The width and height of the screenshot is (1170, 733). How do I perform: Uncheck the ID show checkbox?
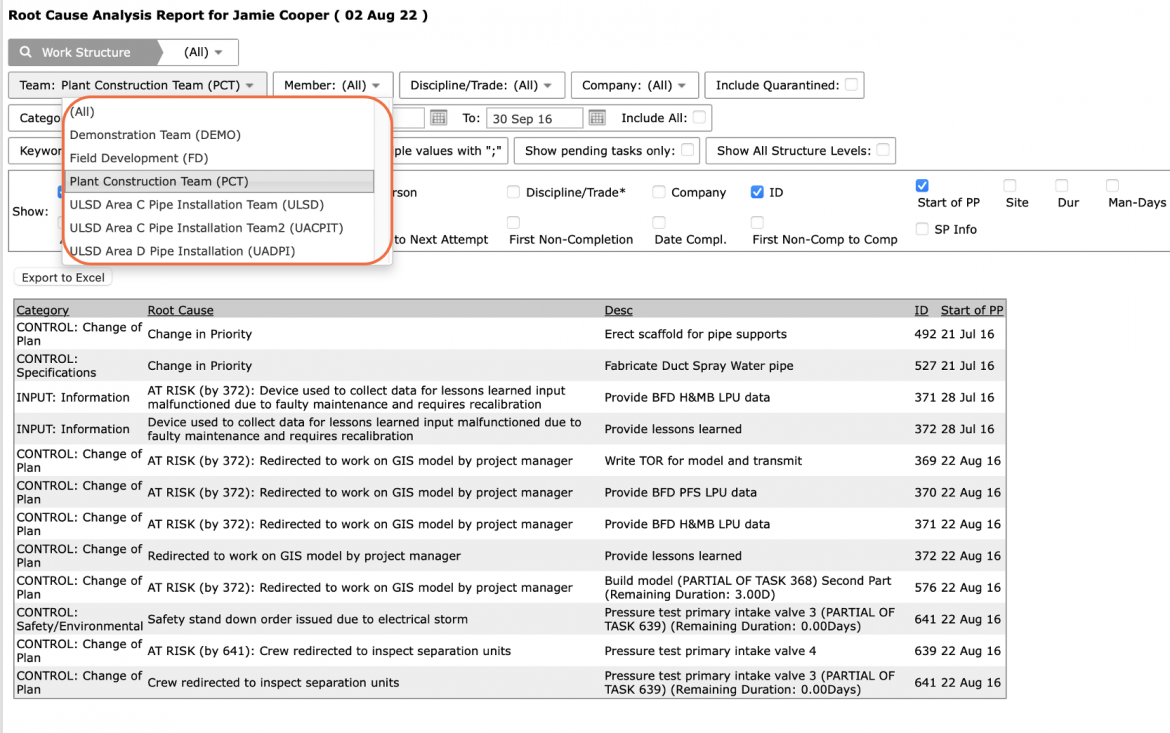(x=757, y=192)
